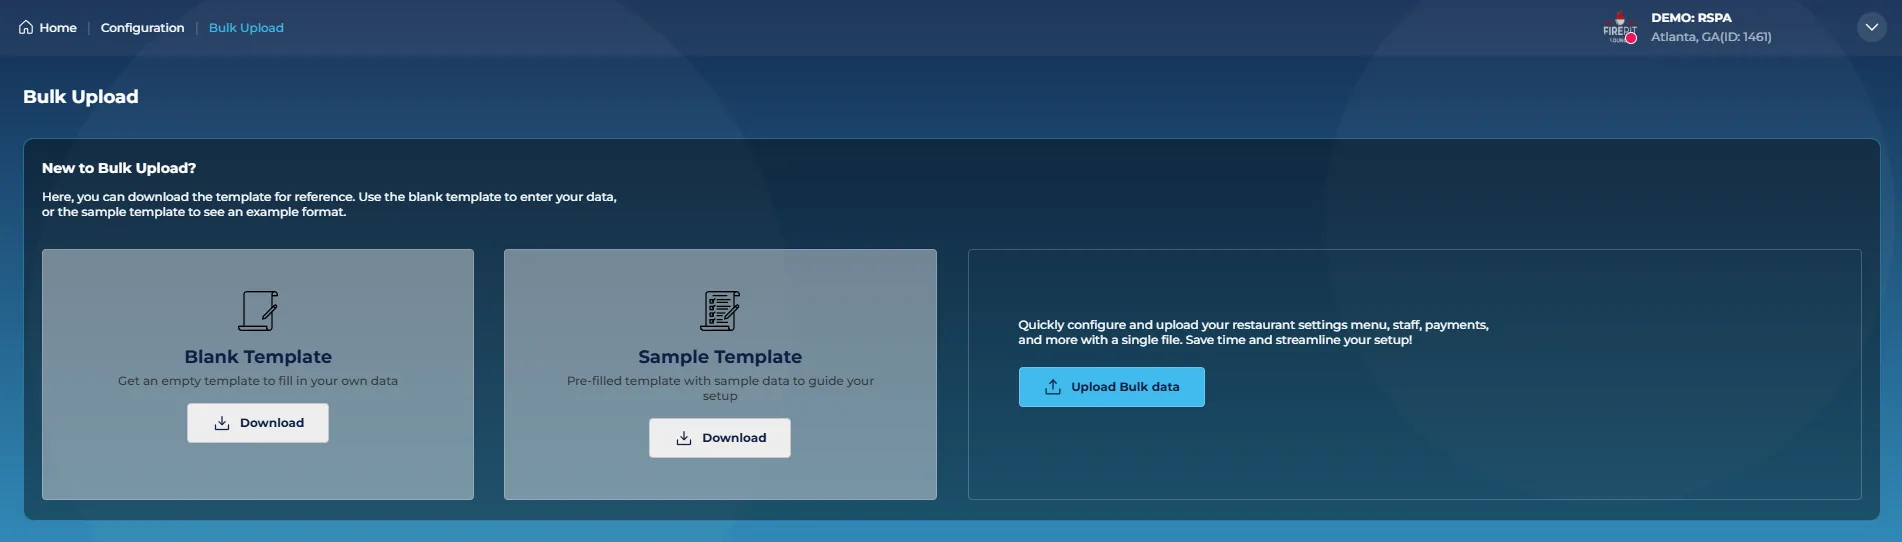
Task: Click 'Quickly configure and upload' description
Action: [1253, 332]
